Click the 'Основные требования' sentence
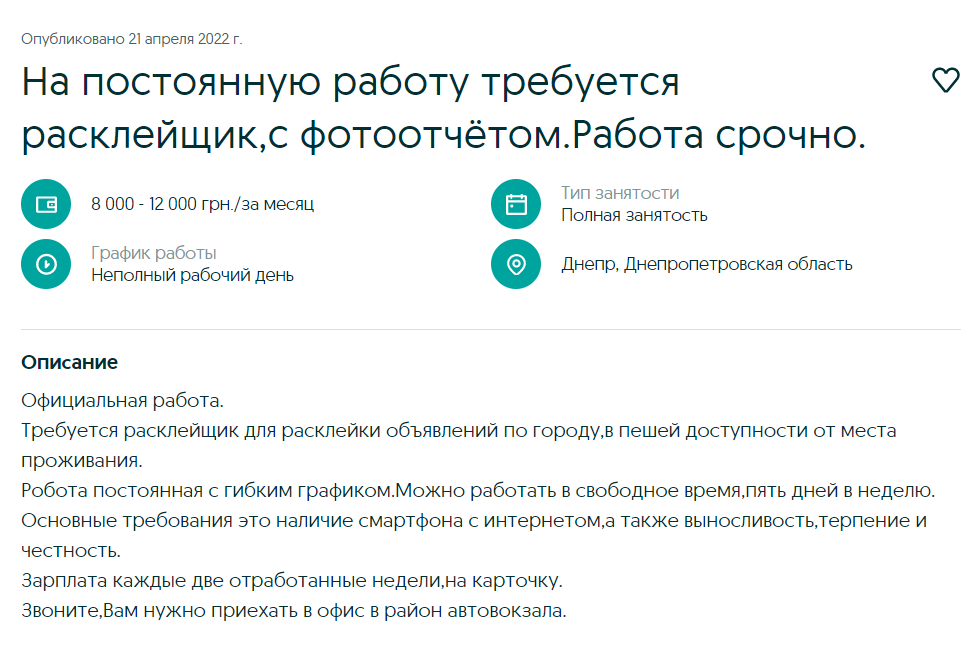 473,521
